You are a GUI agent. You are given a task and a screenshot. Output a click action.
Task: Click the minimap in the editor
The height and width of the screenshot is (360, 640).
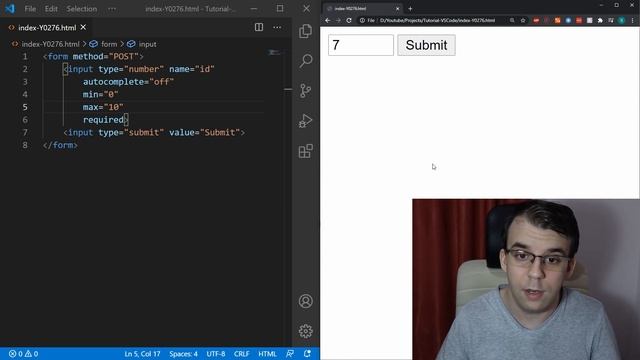click(x=274, y=52)
